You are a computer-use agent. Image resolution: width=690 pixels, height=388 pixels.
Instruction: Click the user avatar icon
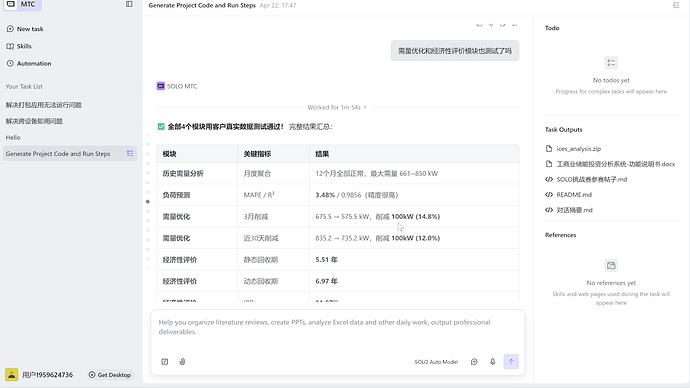click(11, 375)
